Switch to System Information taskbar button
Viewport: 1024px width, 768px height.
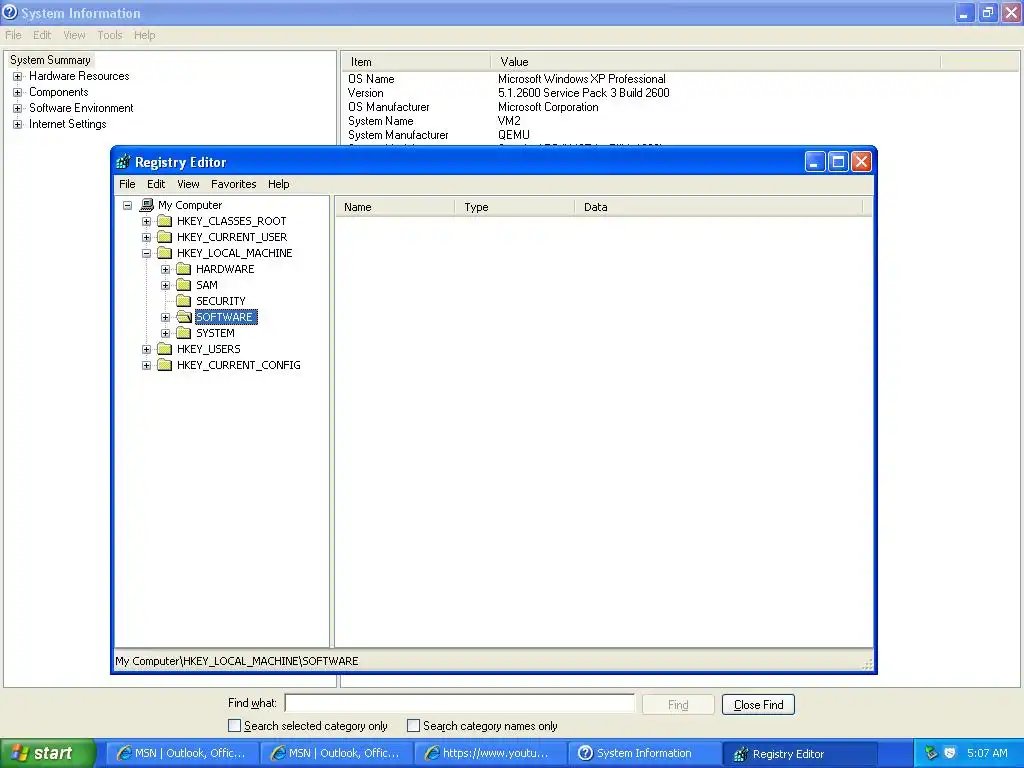pos(645,754)
